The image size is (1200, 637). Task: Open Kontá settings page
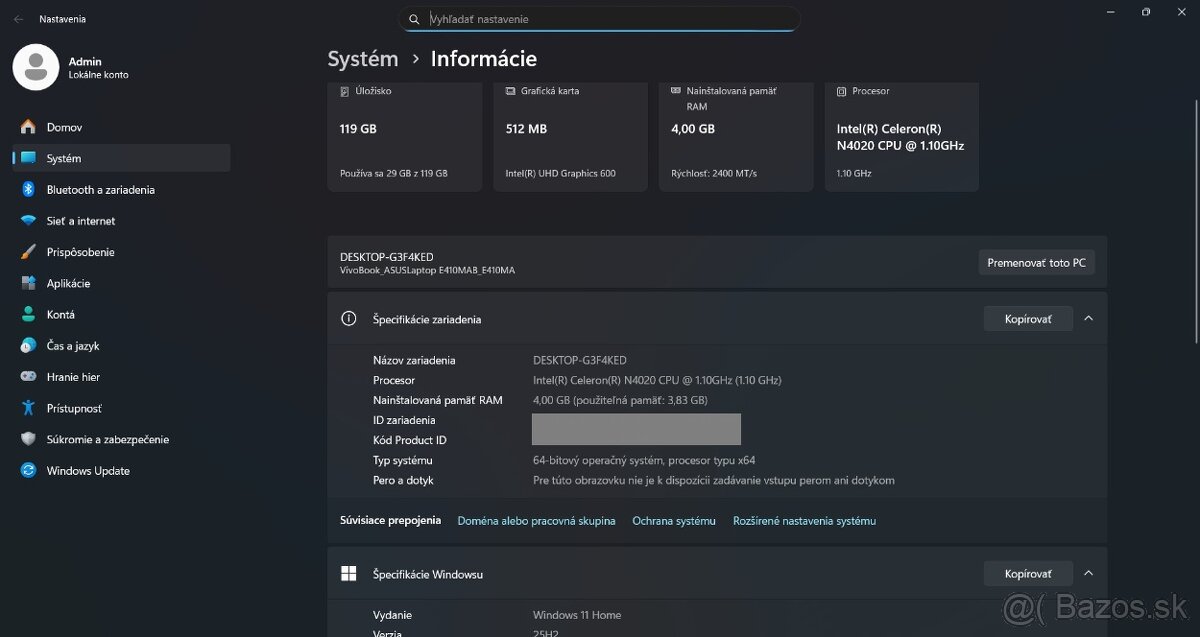[x=122, y=314]
